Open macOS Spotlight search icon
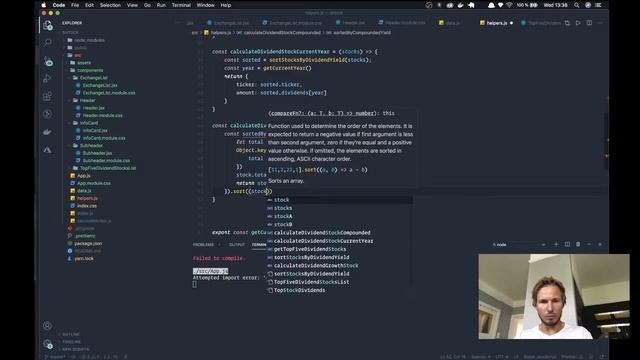 click(577, 5)
